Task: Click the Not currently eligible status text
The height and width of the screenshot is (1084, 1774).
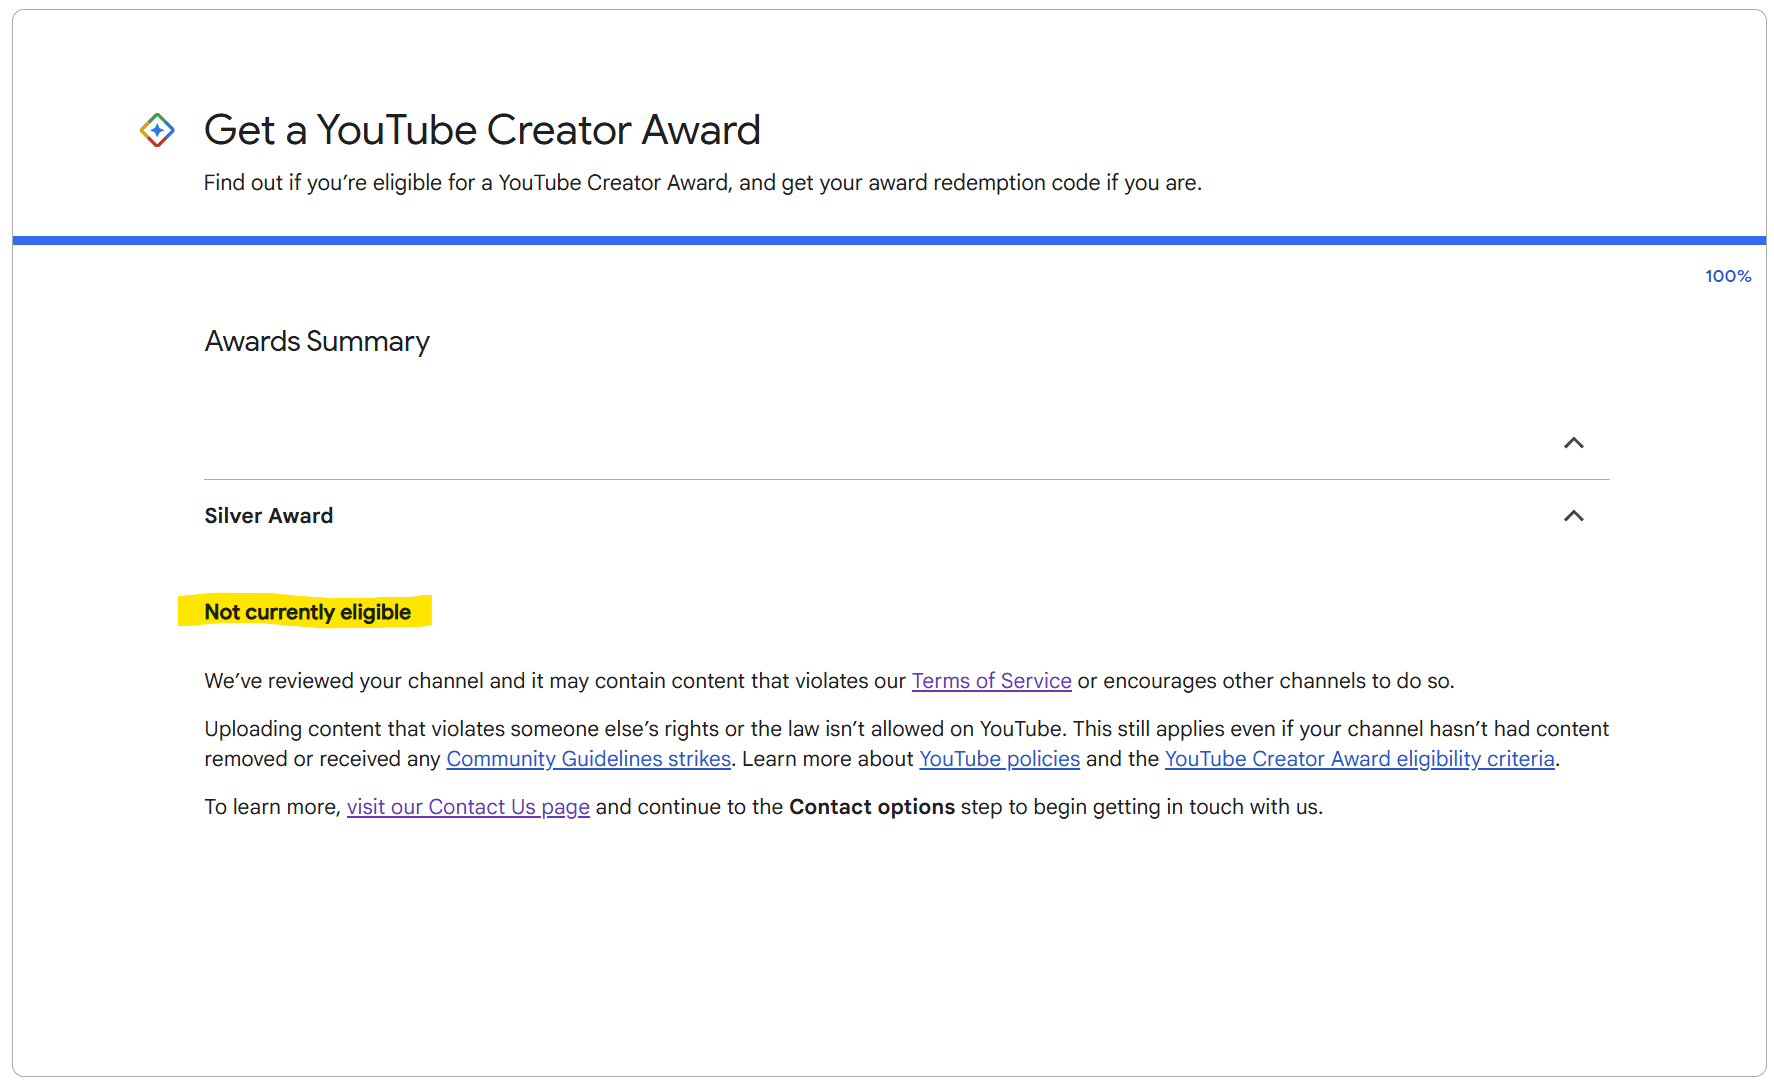Action: (x=308, y=612)
